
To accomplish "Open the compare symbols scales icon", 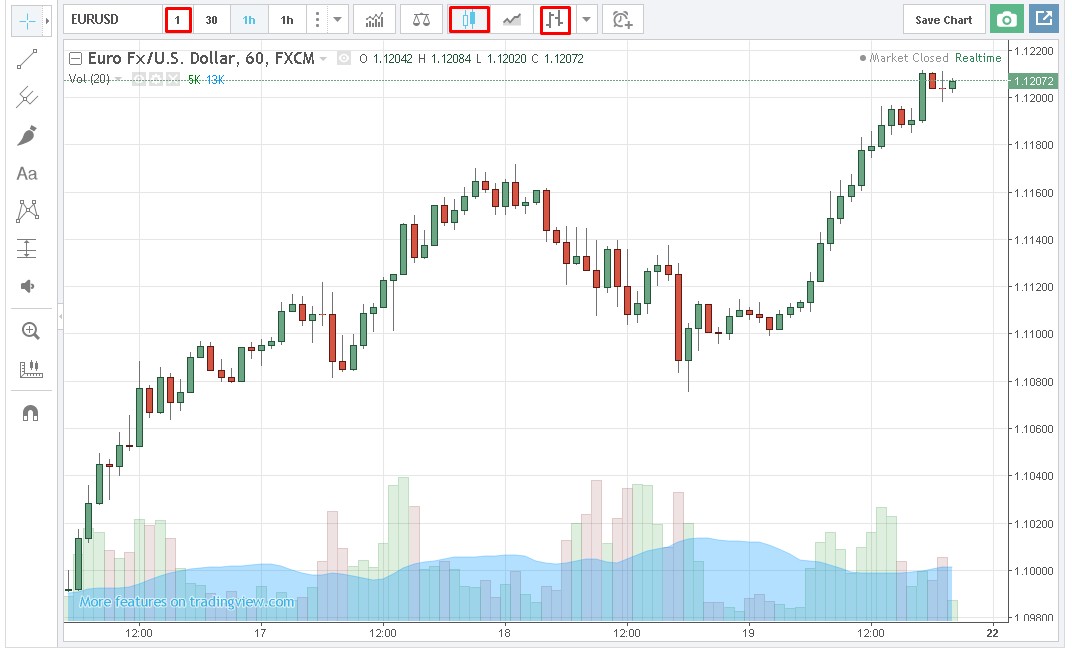I will coord(421,20).
